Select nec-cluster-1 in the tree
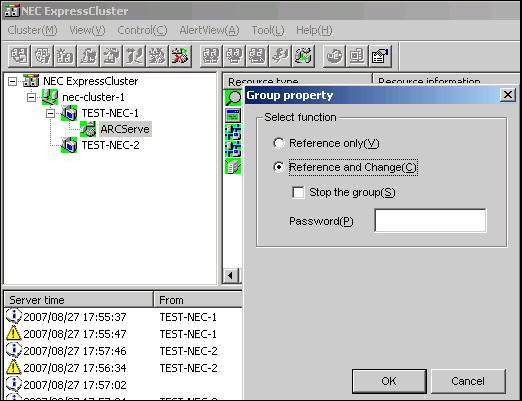The height and width of the screenshot is (401, 522). click(x=93, y=97)
